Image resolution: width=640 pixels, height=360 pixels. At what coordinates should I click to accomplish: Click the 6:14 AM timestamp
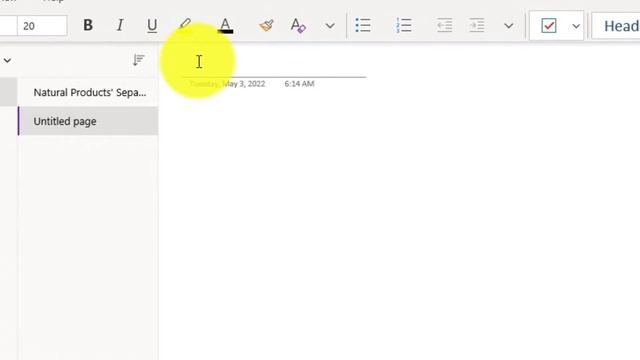pos(299,84)
